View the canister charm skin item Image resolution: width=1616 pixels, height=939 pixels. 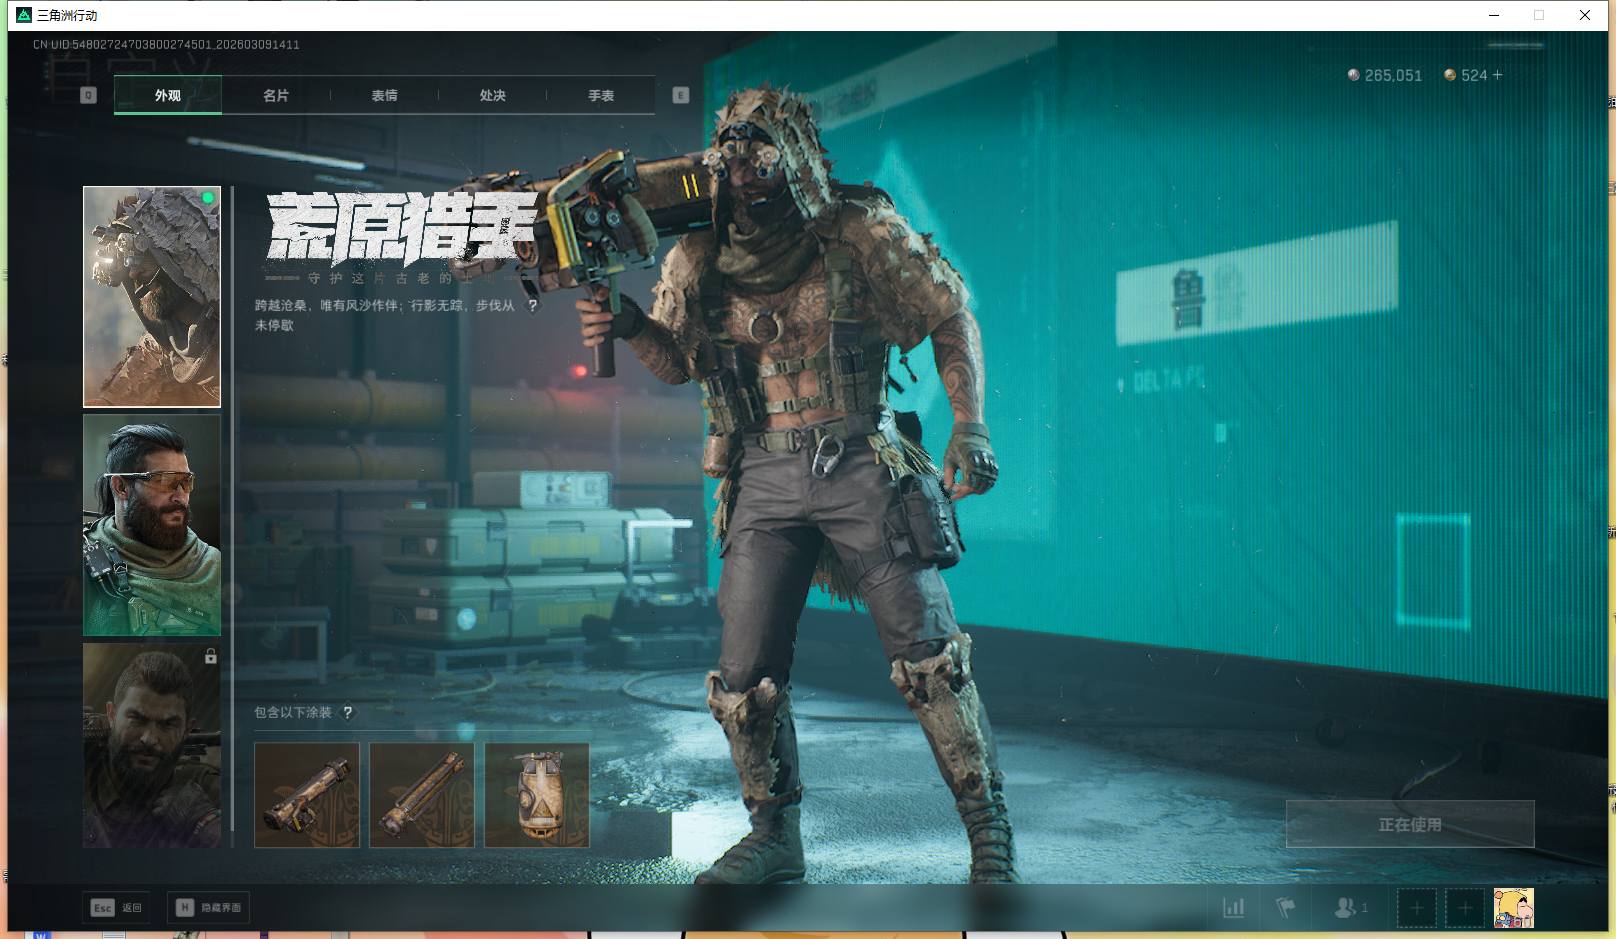tap(537, 795)
